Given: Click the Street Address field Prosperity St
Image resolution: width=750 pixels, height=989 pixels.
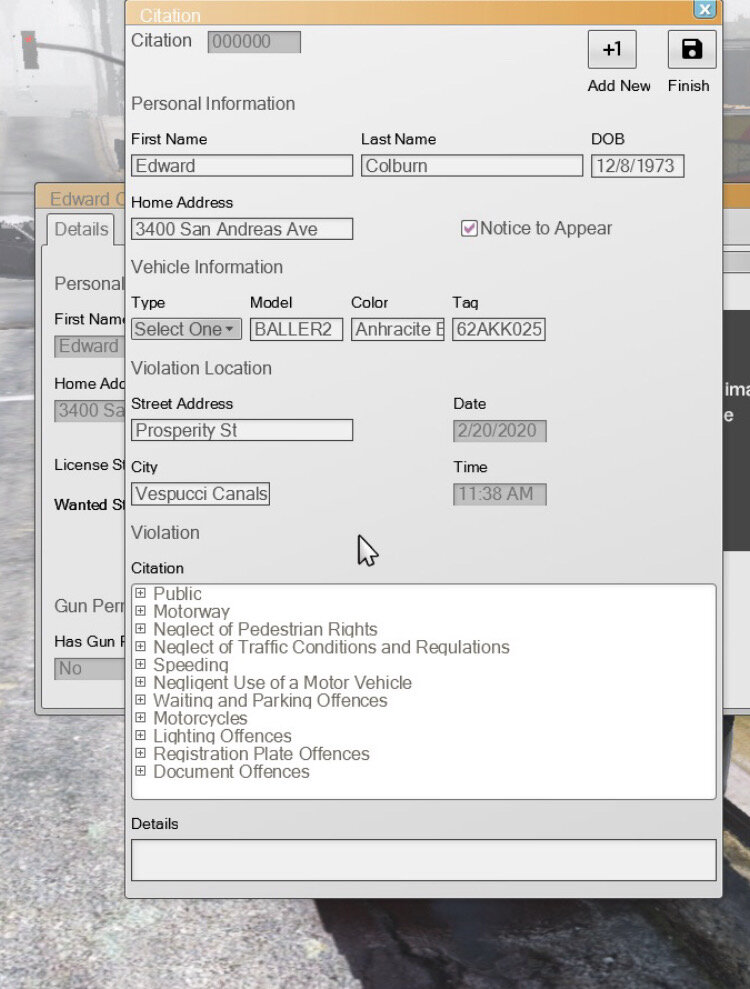Looking at the screenshot, I should tap(241, 431).
